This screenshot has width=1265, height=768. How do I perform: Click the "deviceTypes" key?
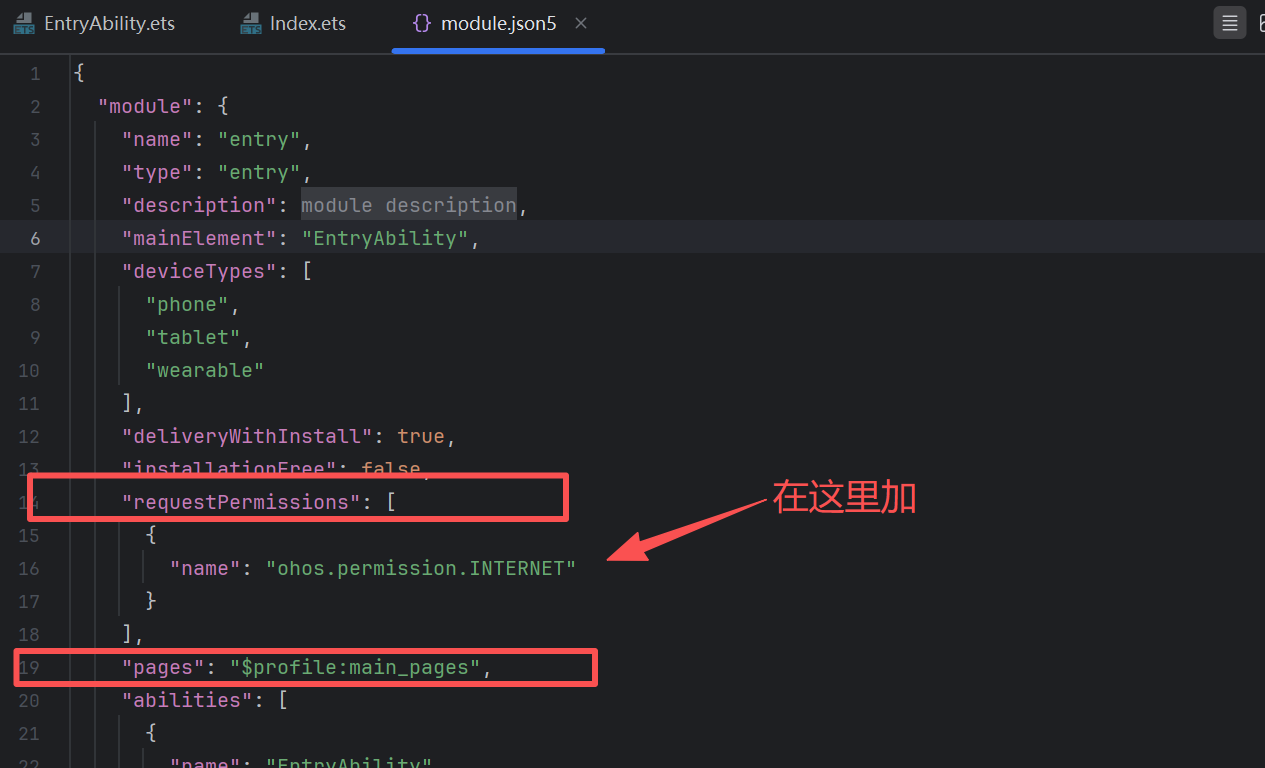[199, 271]
